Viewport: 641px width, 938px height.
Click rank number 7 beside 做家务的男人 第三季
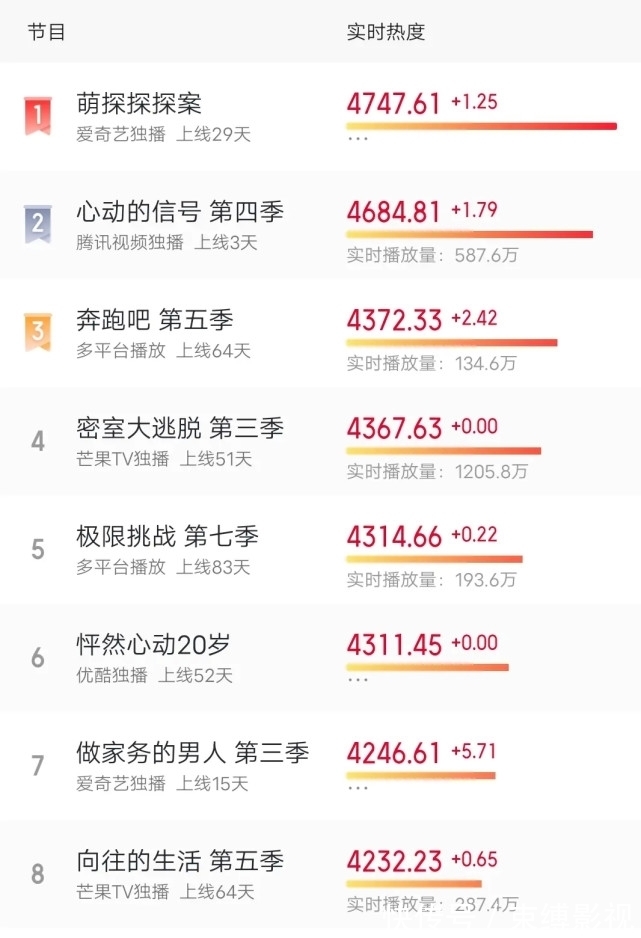pyautogui.click(x=37, y=766)
